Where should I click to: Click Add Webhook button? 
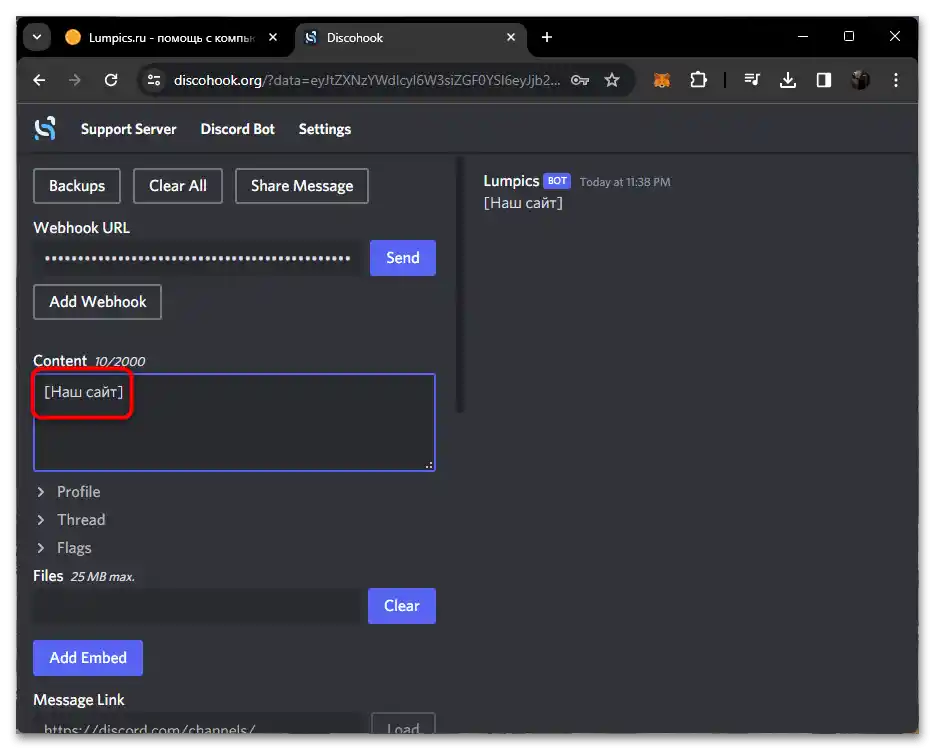[97, 302]
